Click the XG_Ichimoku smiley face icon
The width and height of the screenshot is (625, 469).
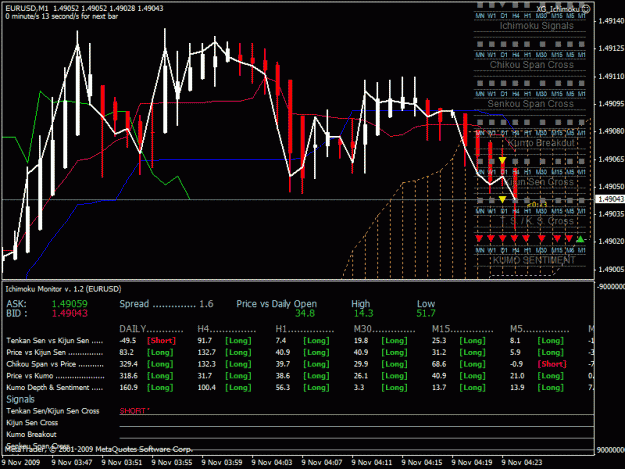(x=586, y=8)
